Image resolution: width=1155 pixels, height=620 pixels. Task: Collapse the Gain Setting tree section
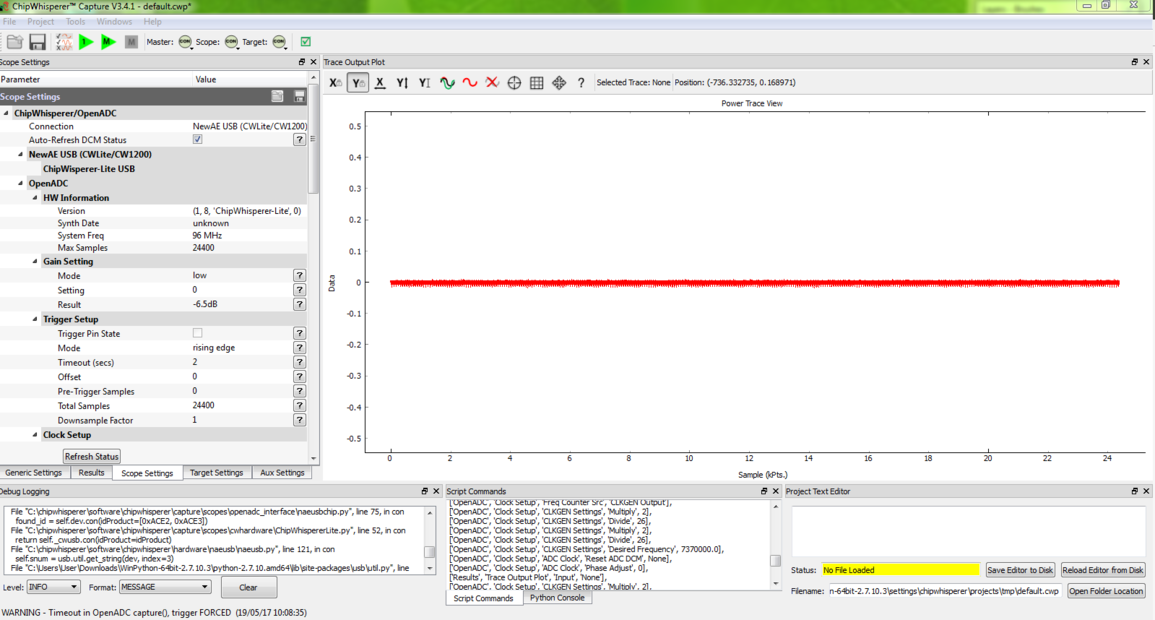[35, 262]
